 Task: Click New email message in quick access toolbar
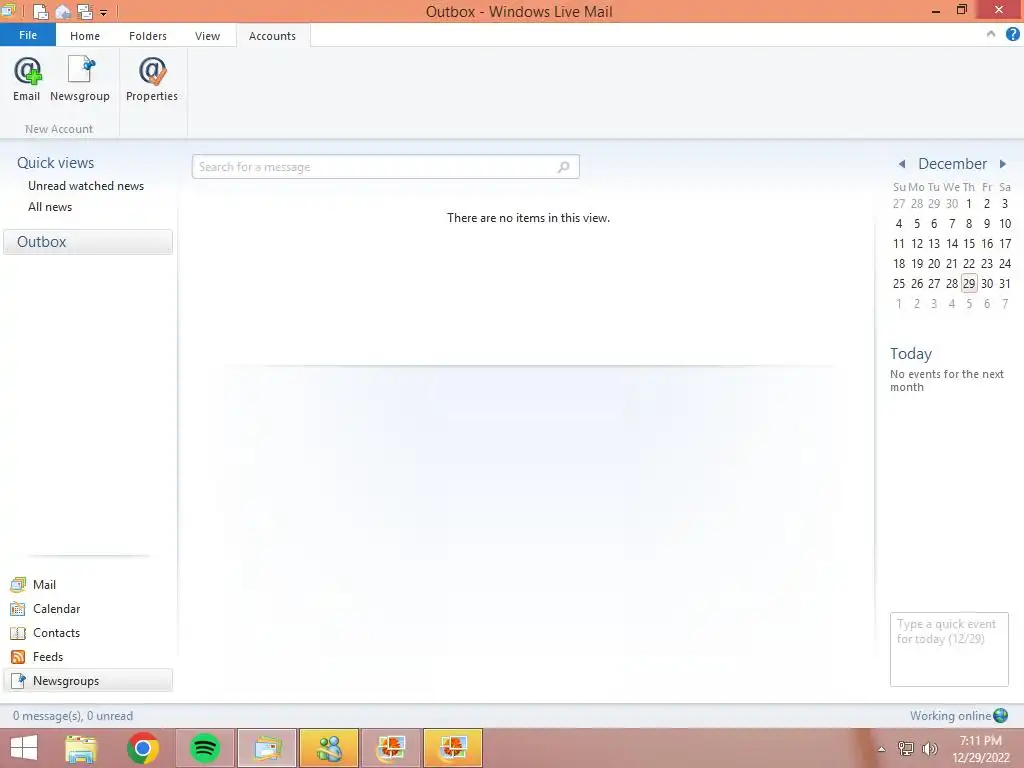tap(40, 11)
